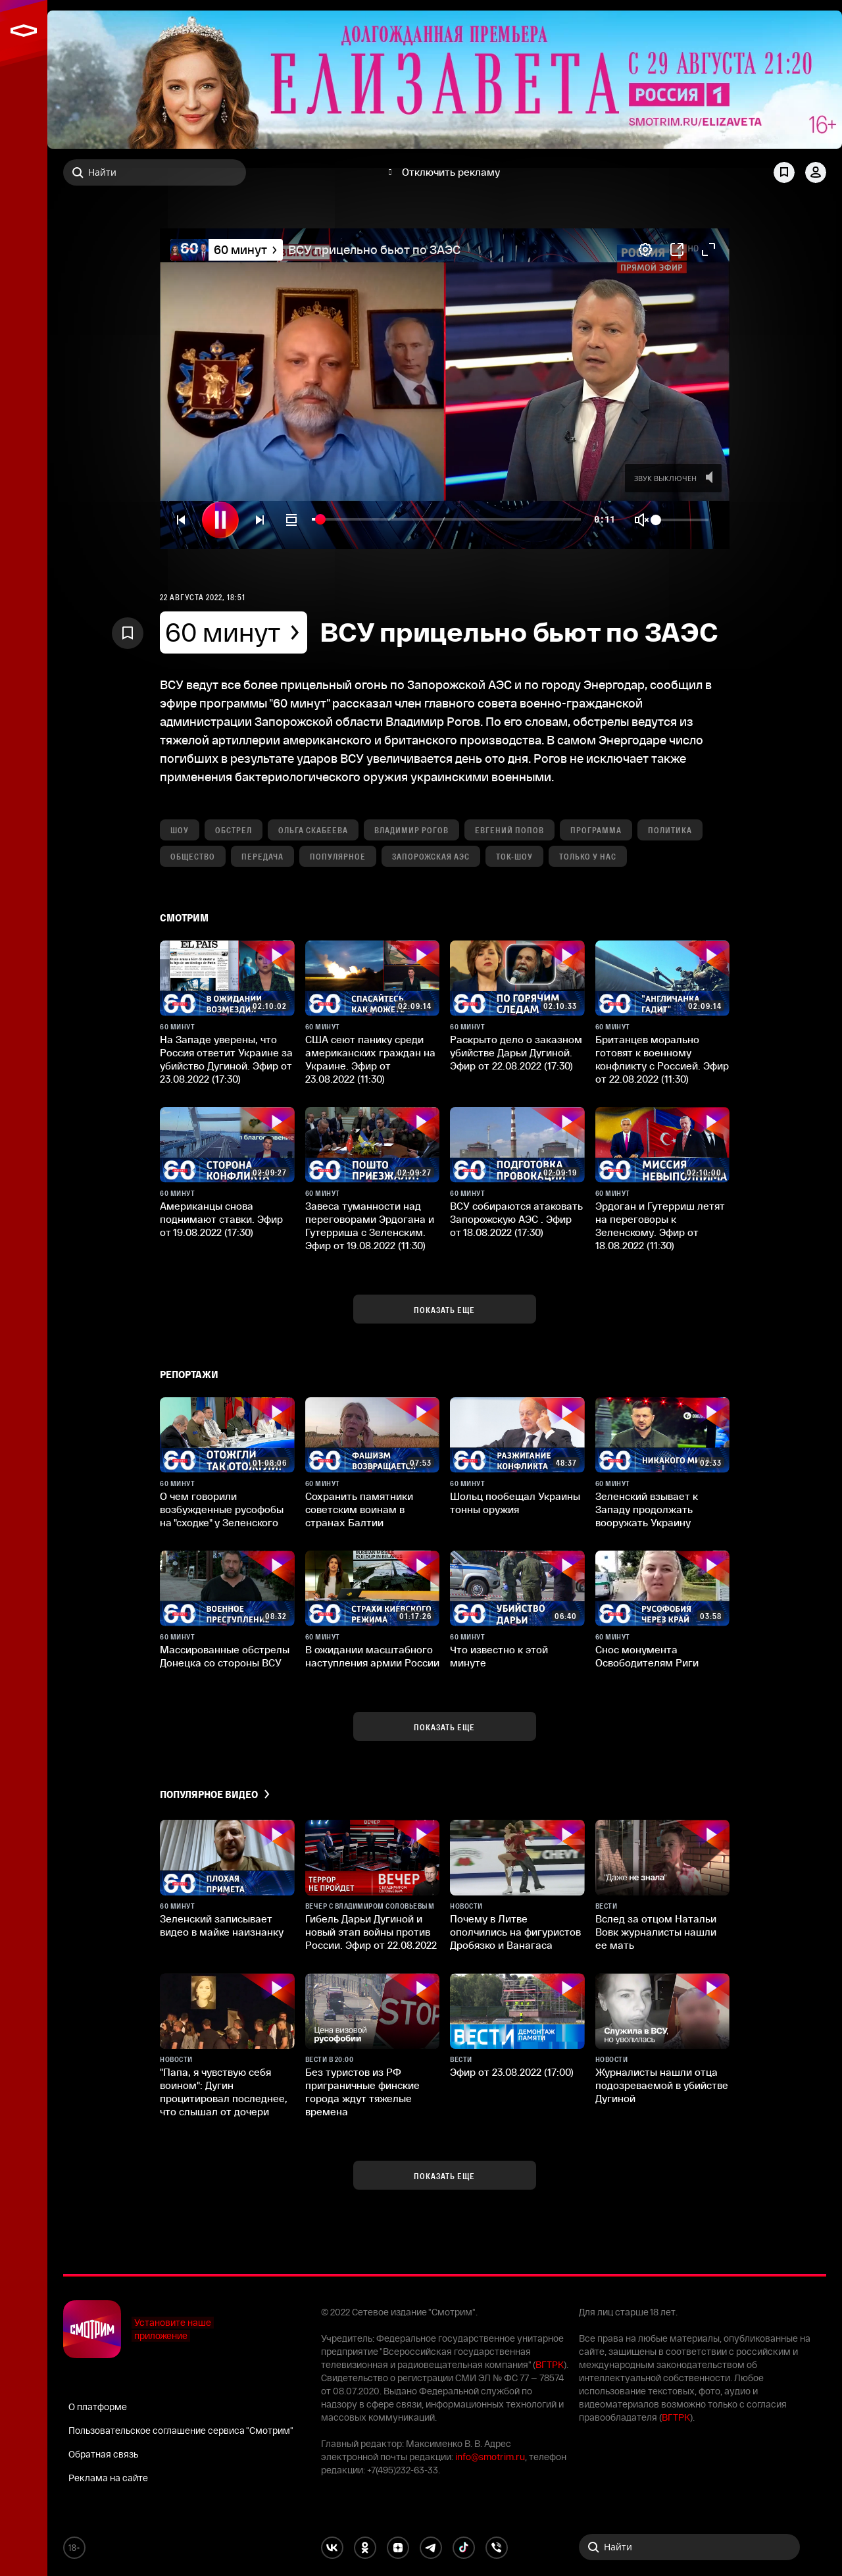The height and width of the screenshot is (2576, 842).
Task: Click the 'Звук выключен' sound notice
Action: point(674,478)
